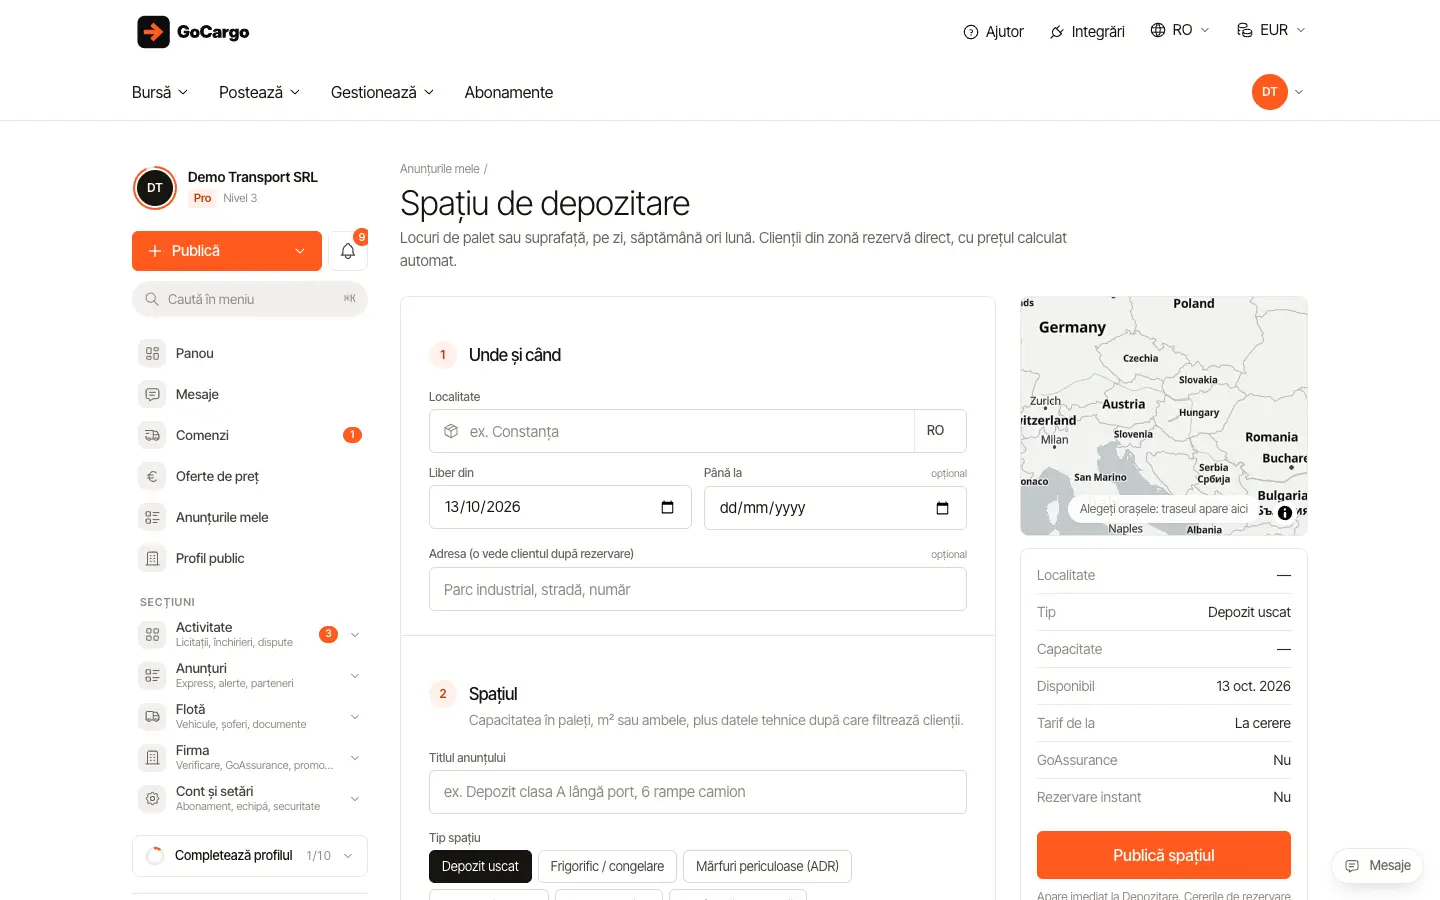Click the calendar icon in Liber din

(668, 507)
